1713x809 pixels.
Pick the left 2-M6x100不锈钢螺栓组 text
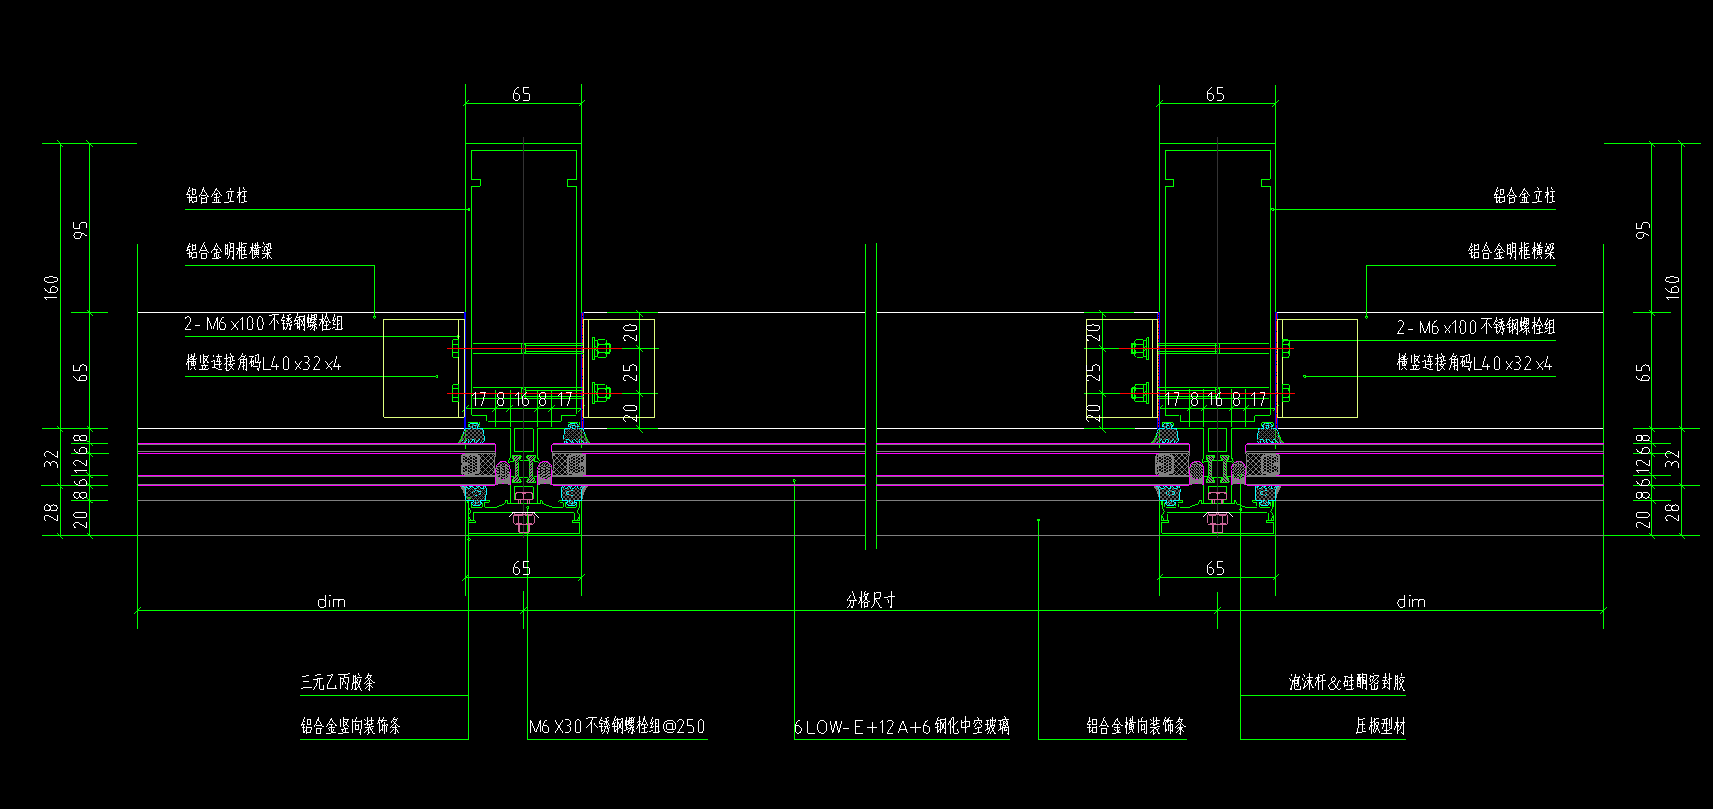264,323
